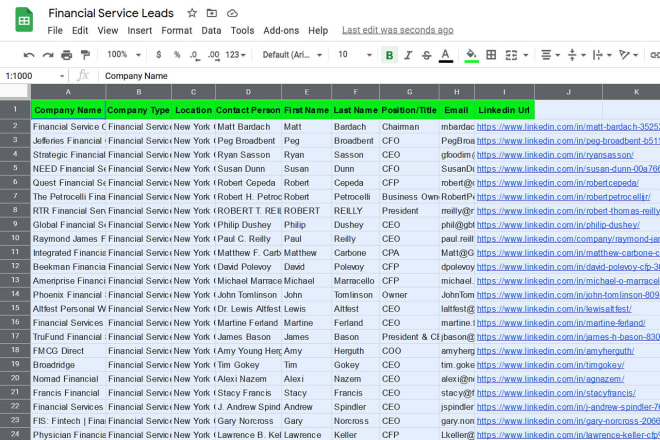Open the Data menu
The image size is (660, 440).
point(211,30)
